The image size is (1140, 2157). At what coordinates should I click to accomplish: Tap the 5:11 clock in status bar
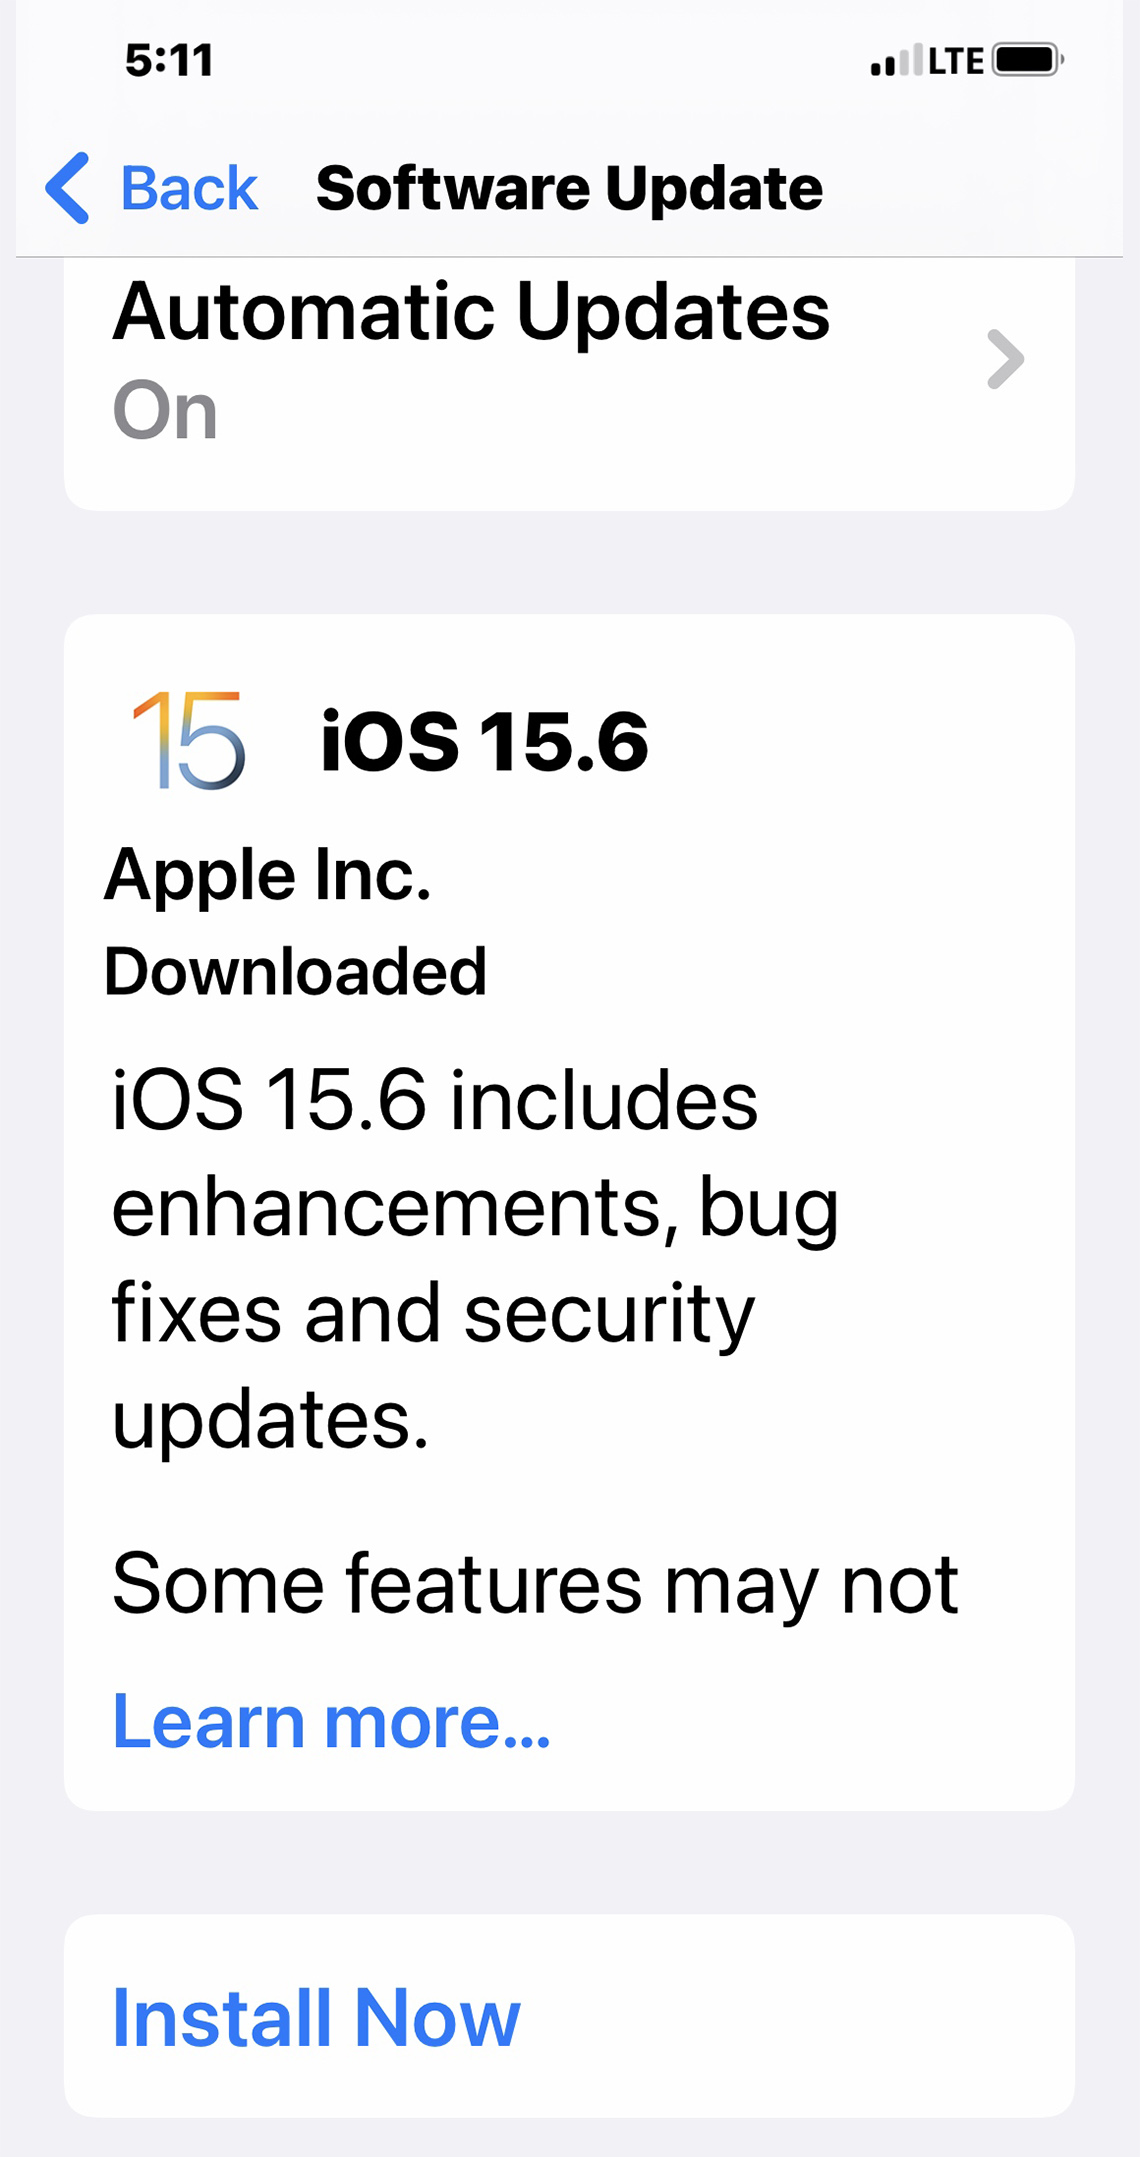point(169,61)
